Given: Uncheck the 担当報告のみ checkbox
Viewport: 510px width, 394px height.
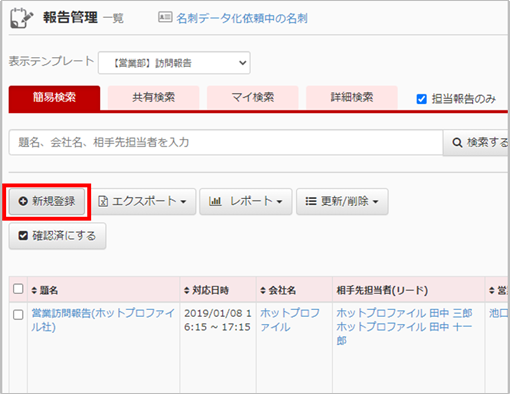Looking at the screenshot, I should coord(422,99).
